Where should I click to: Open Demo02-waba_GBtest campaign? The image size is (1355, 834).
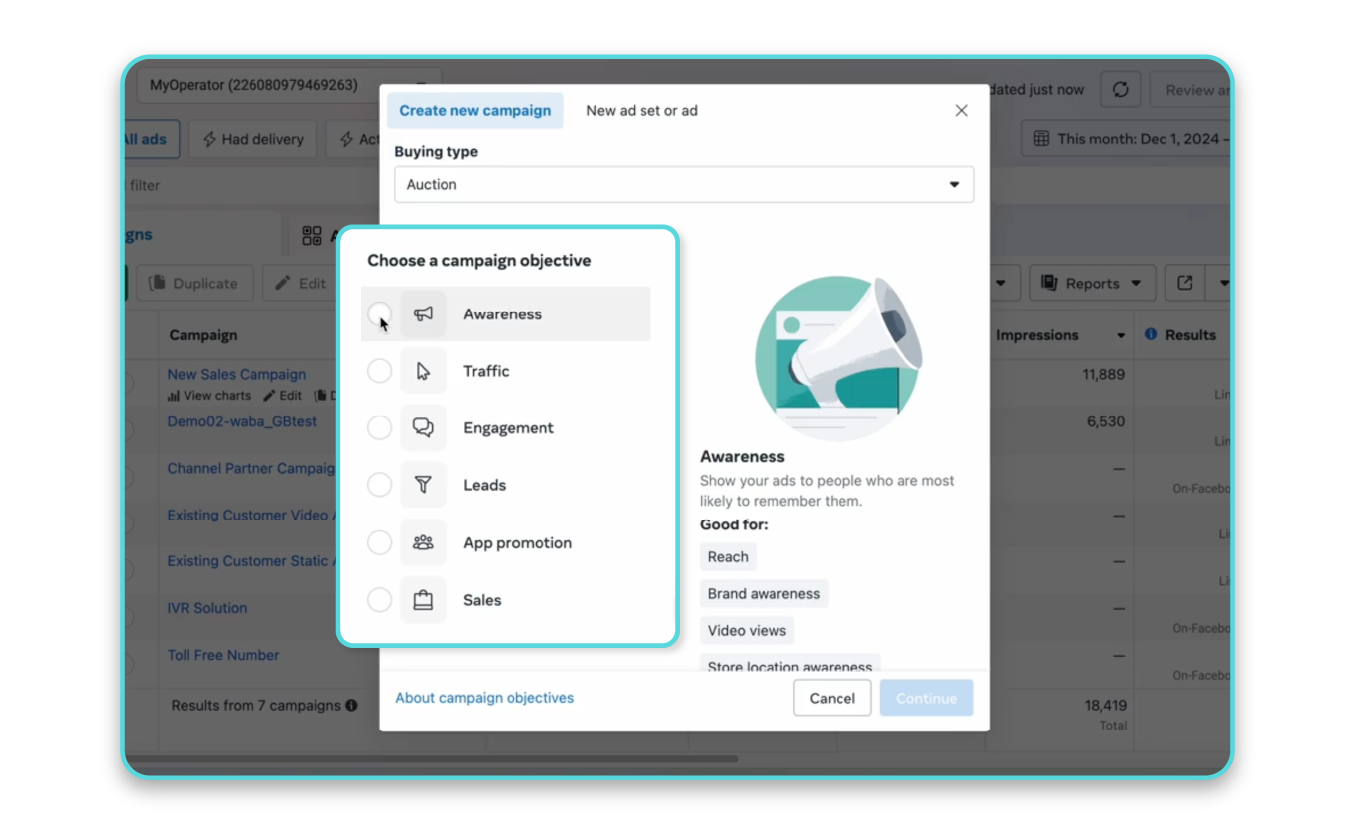pyautogui.click(x=242, y=422)
